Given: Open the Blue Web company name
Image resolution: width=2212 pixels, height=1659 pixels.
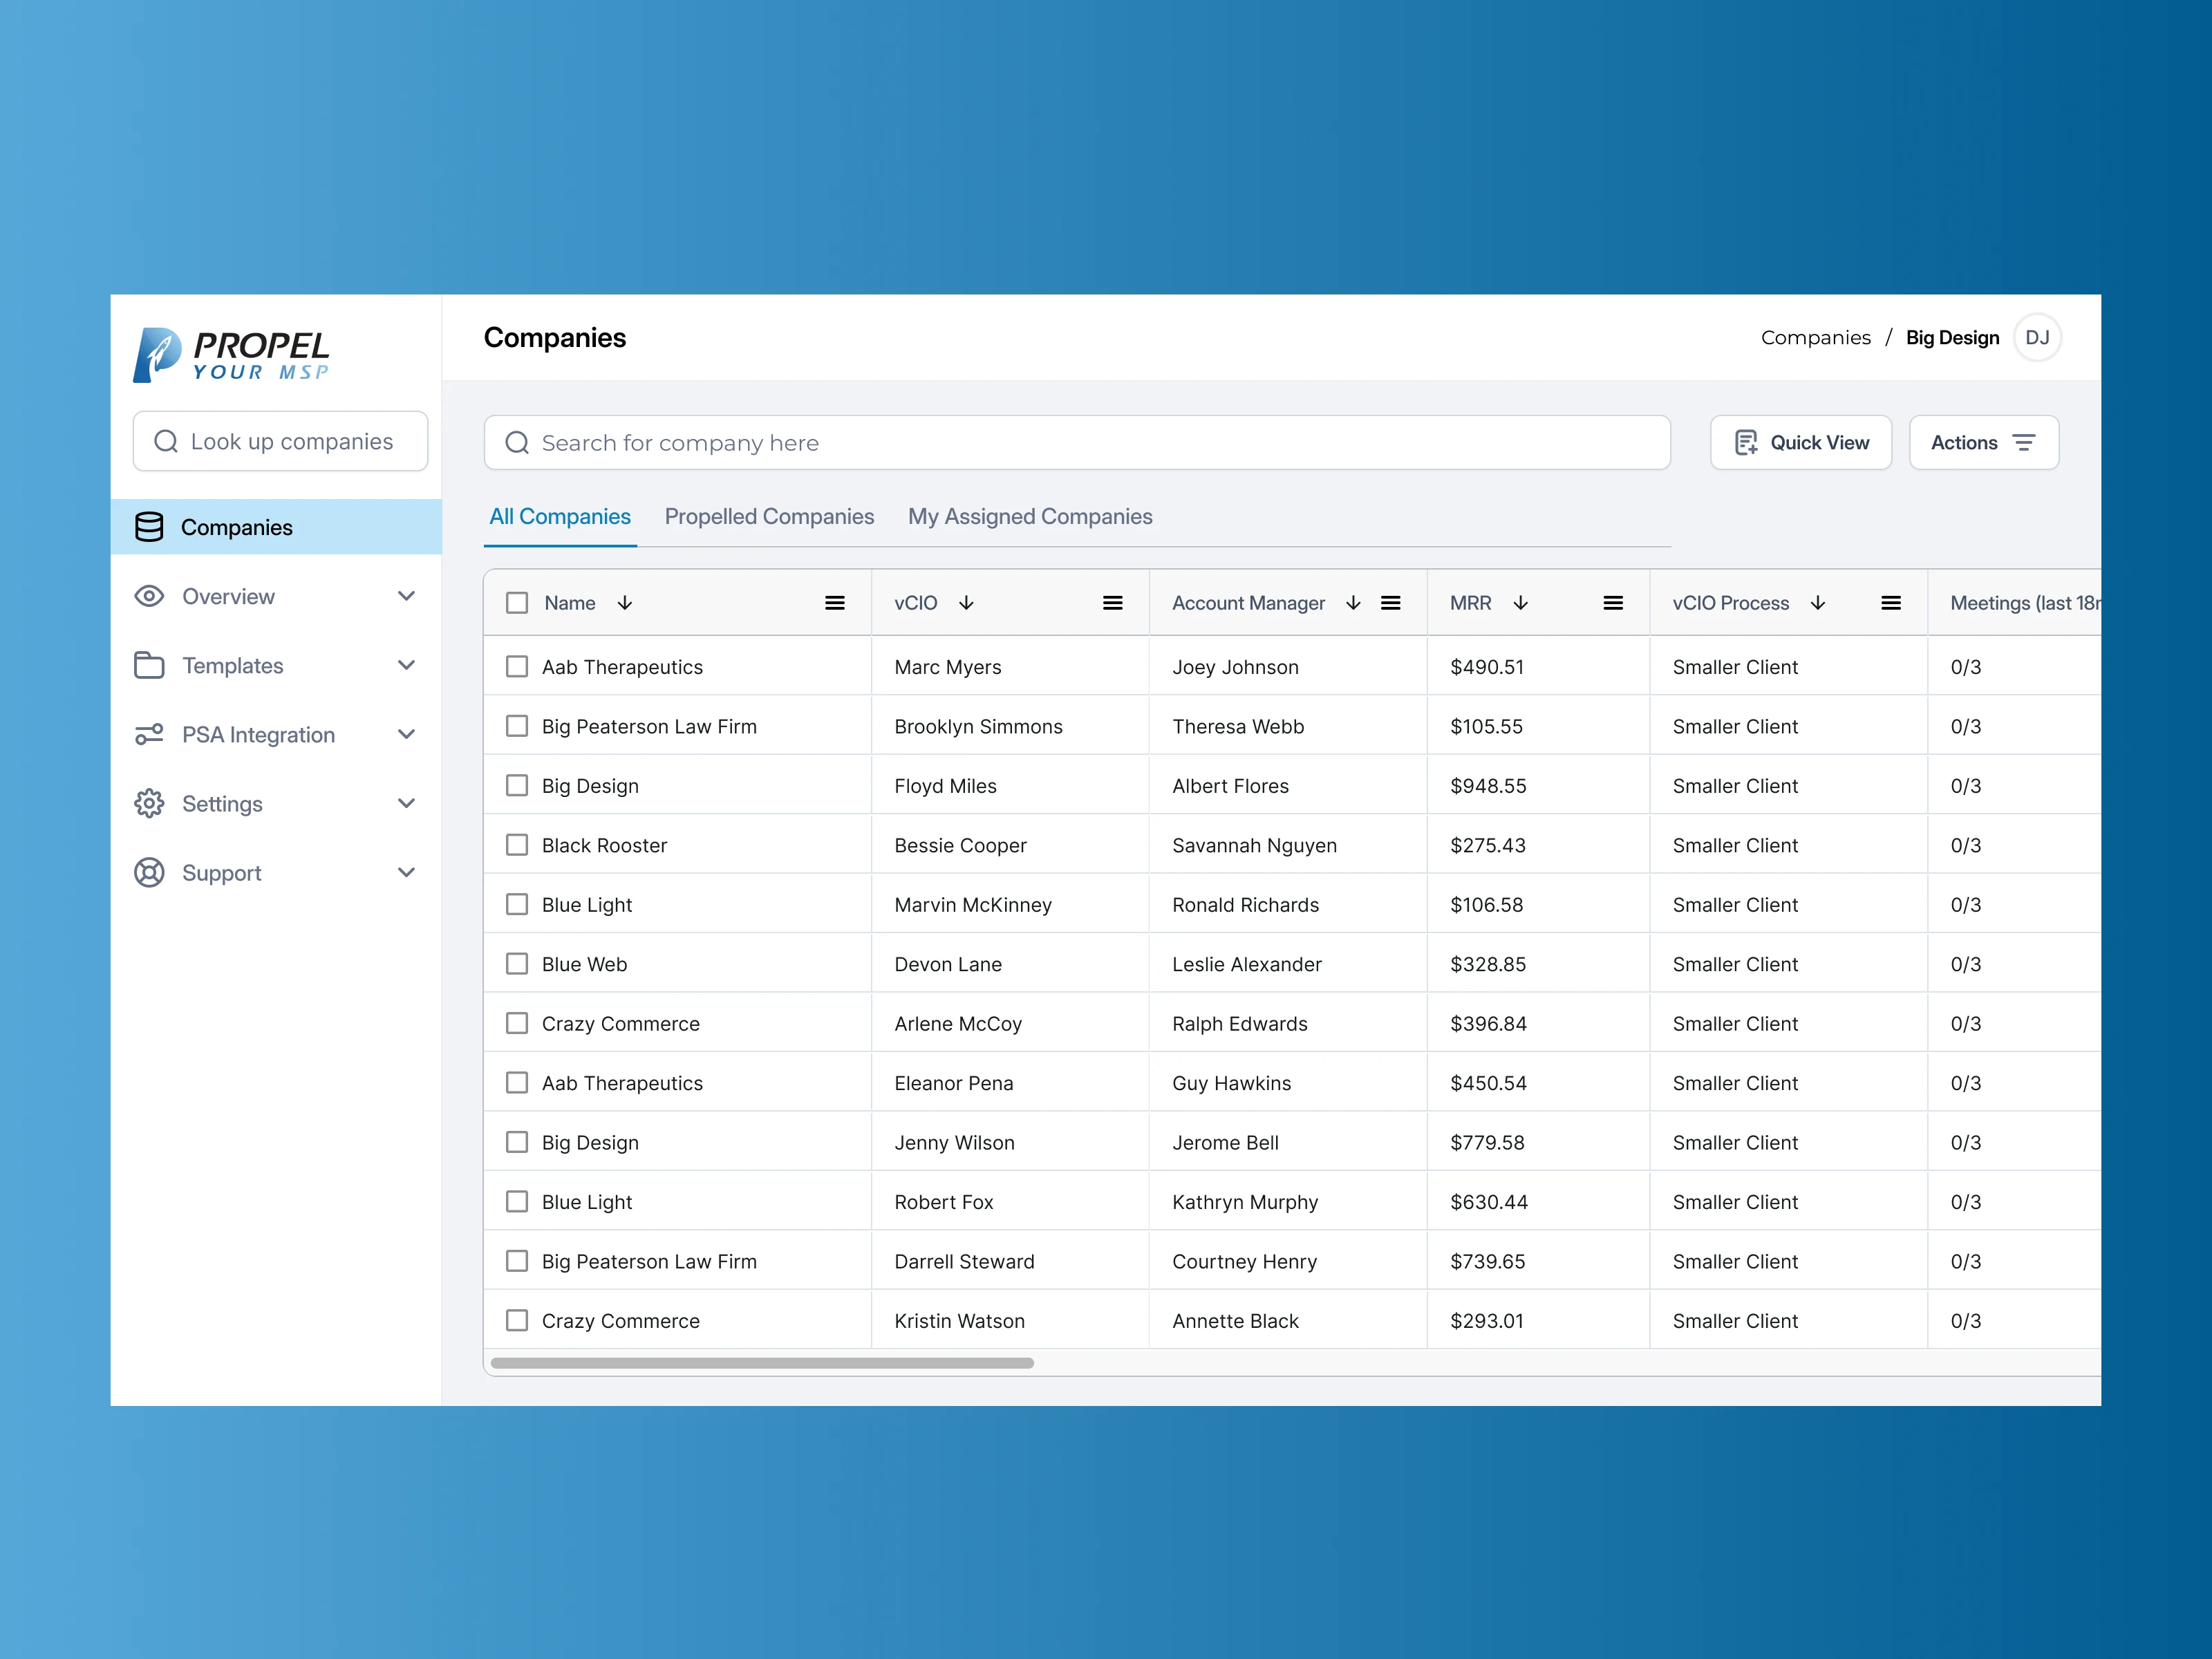Looking at the screenshot, I should pos(584,965).
